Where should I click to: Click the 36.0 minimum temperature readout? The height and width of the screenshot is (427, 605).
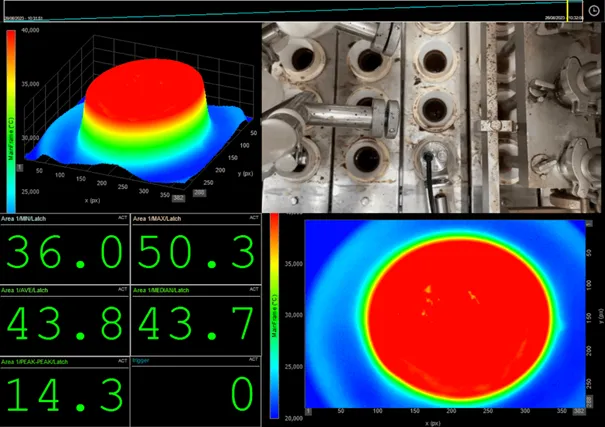point(65,252)
